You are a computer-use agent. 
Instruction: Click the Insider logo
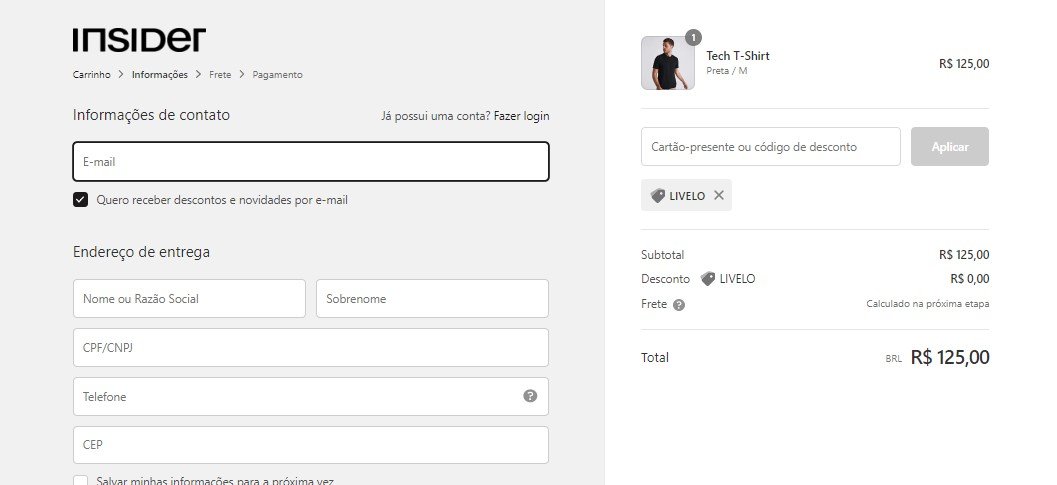coord(139,40)
